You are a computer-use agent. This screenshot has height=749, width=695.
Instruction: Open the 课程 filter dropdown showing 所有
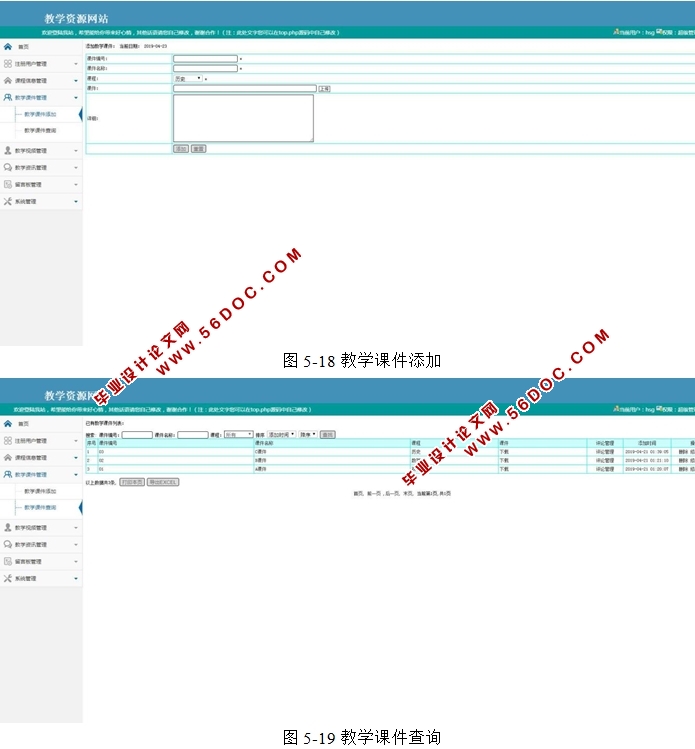[x=238, y=435]
